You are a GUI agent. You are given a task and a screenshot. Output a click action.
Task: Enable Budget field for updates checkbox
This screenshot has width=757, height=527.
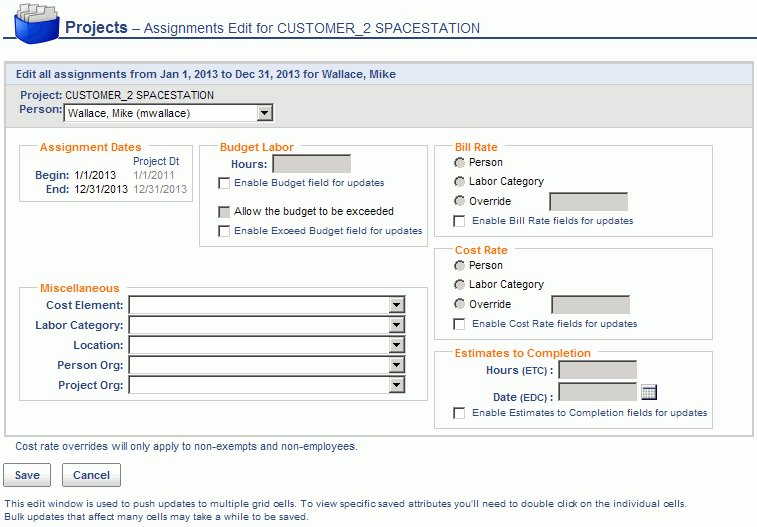pyautogui.click(x=224, y=183)
